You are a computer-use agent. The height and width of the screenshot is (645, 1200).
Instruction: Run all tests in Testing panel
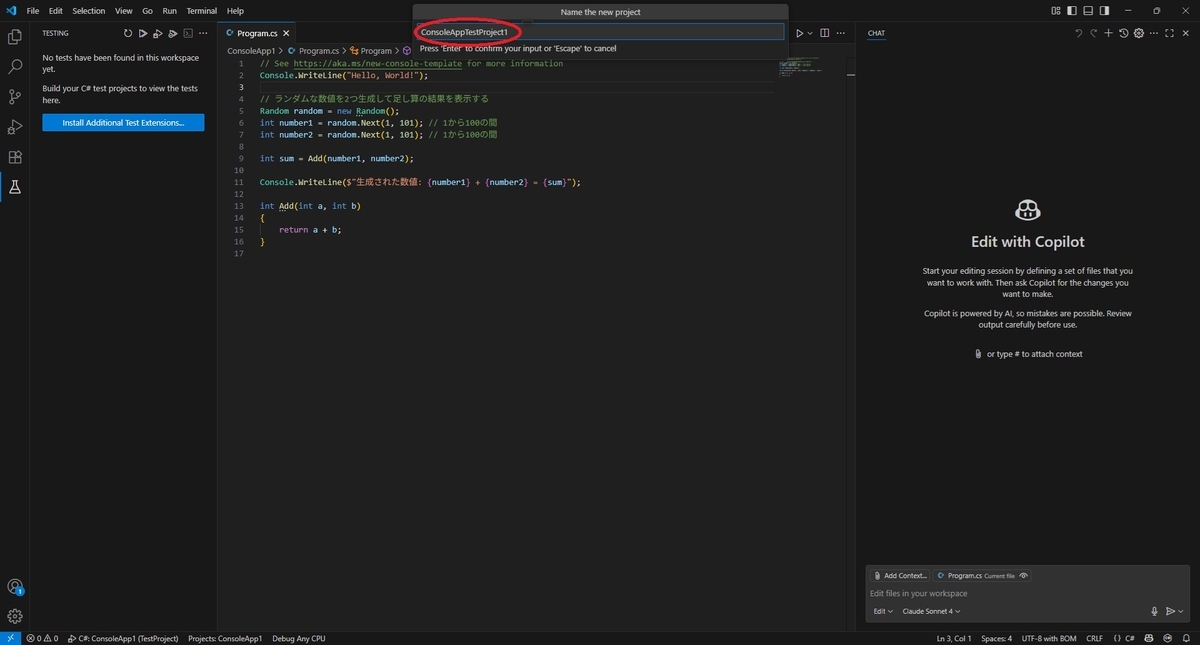pos(143,33)
